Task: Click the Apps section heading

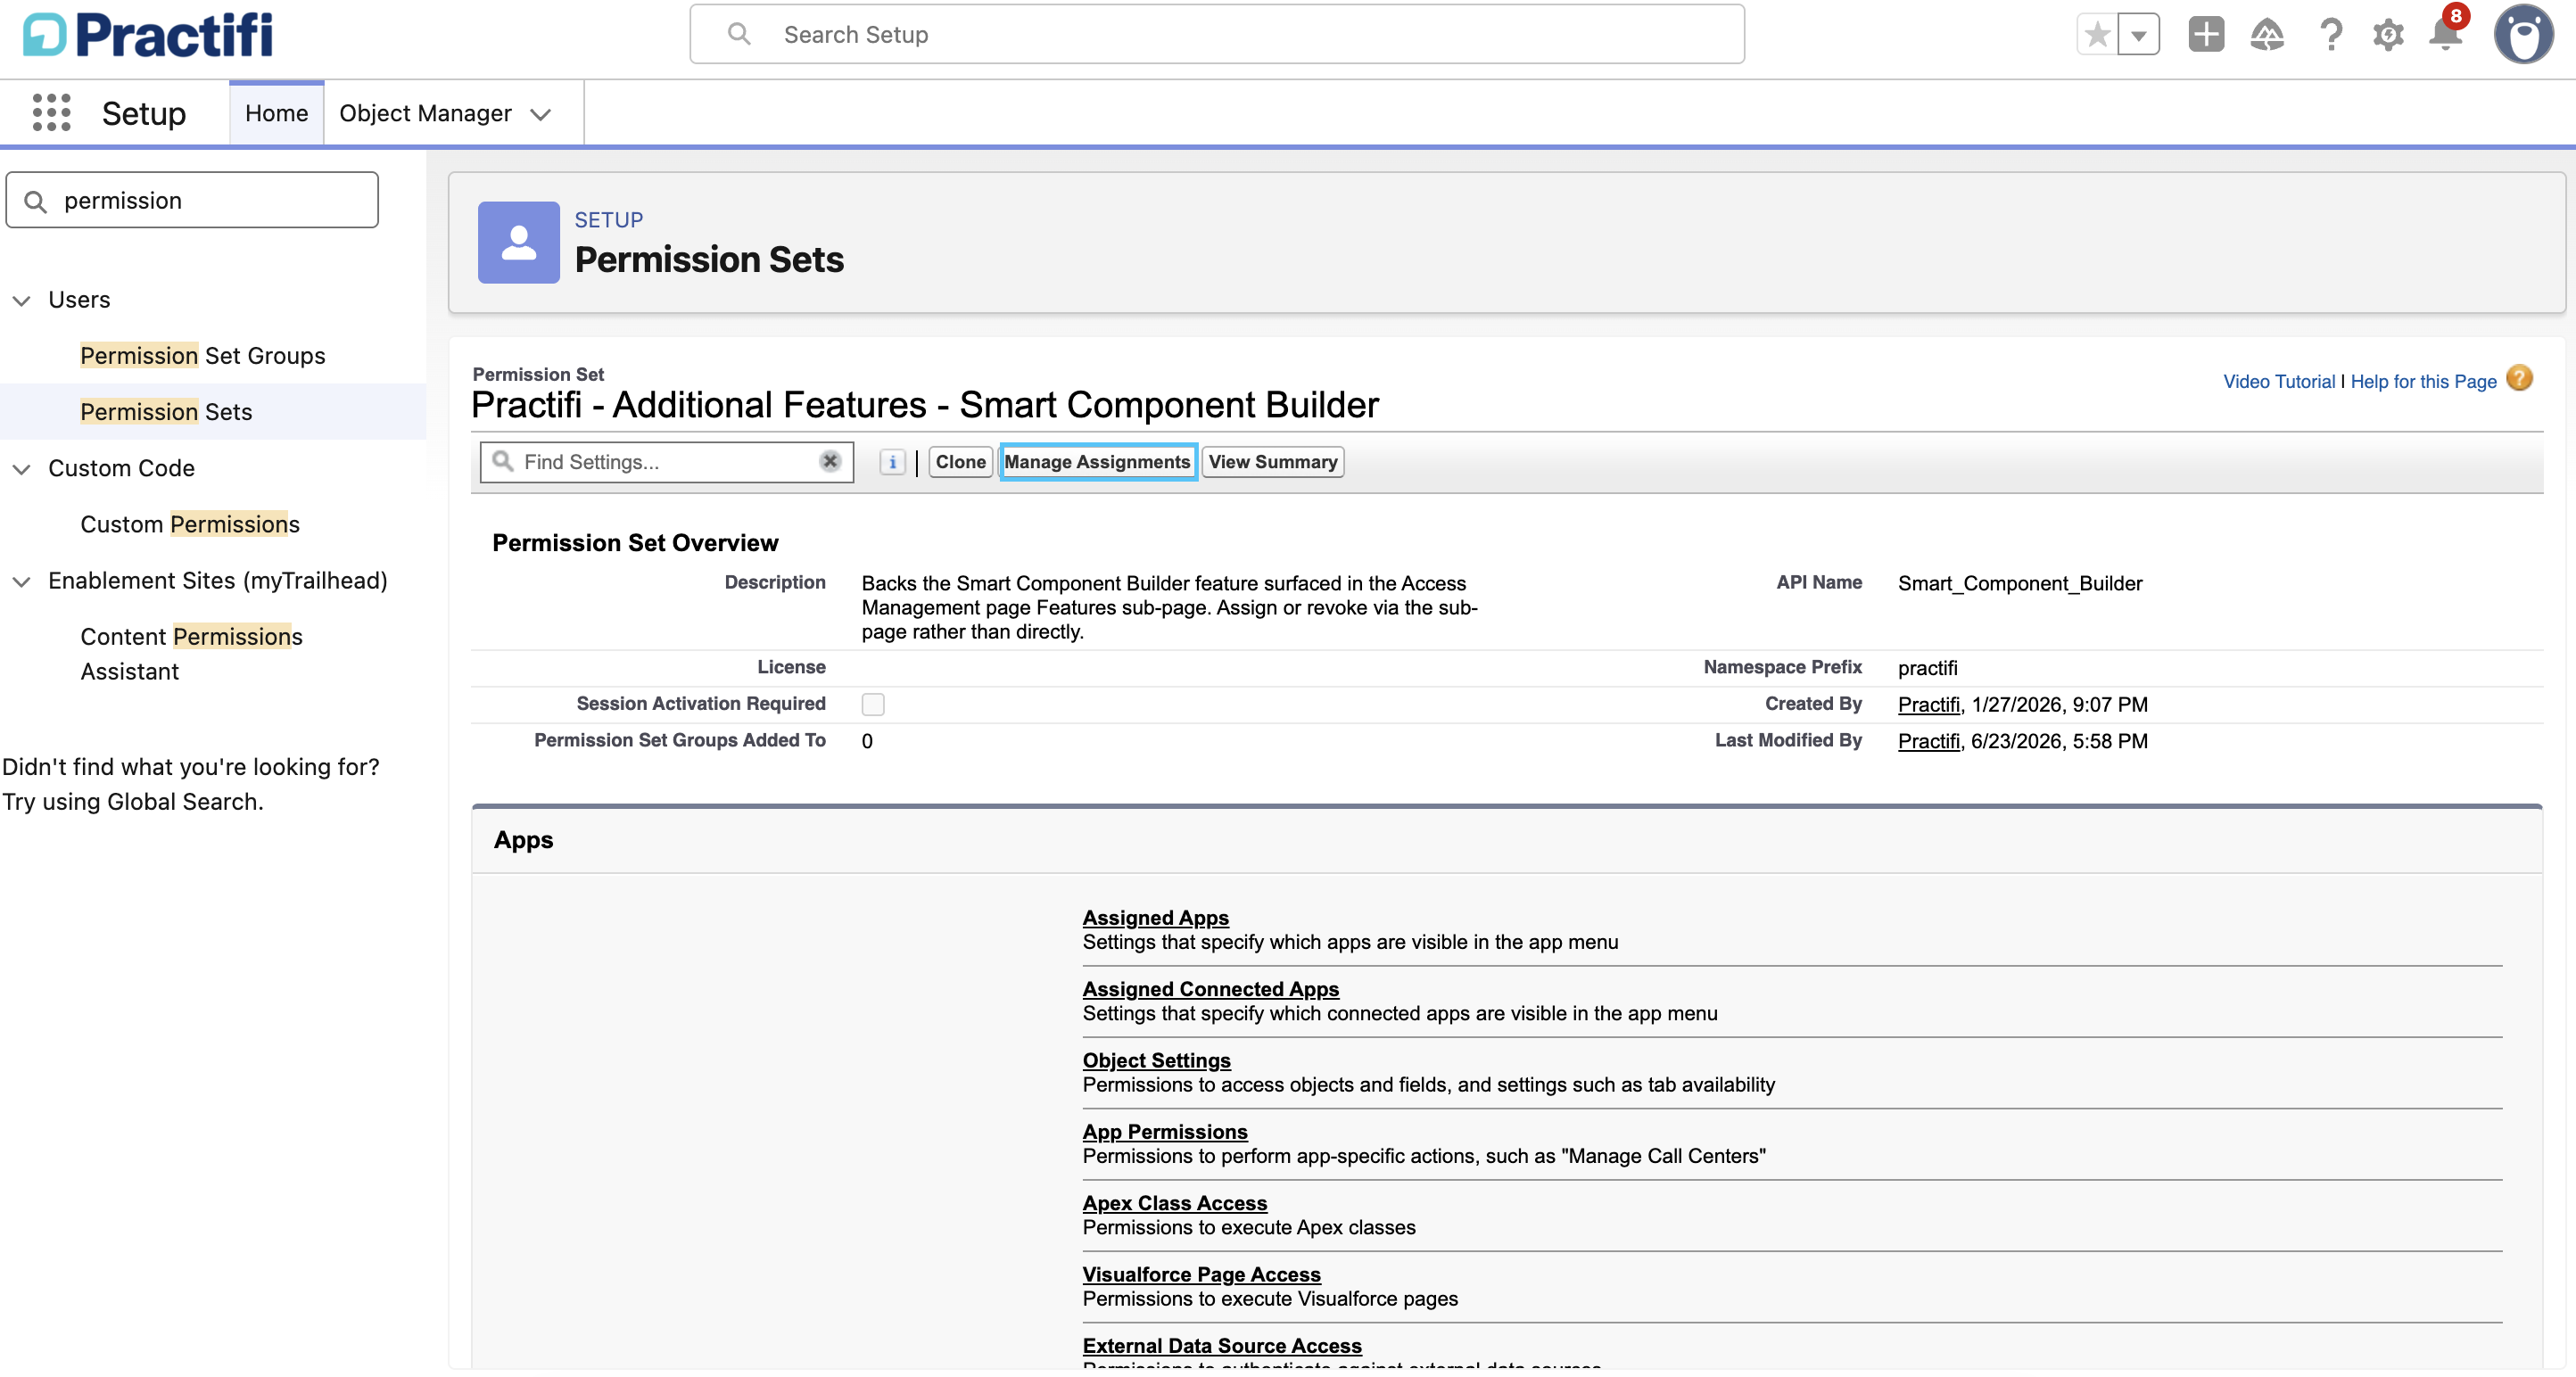Action: pos(523,840)
